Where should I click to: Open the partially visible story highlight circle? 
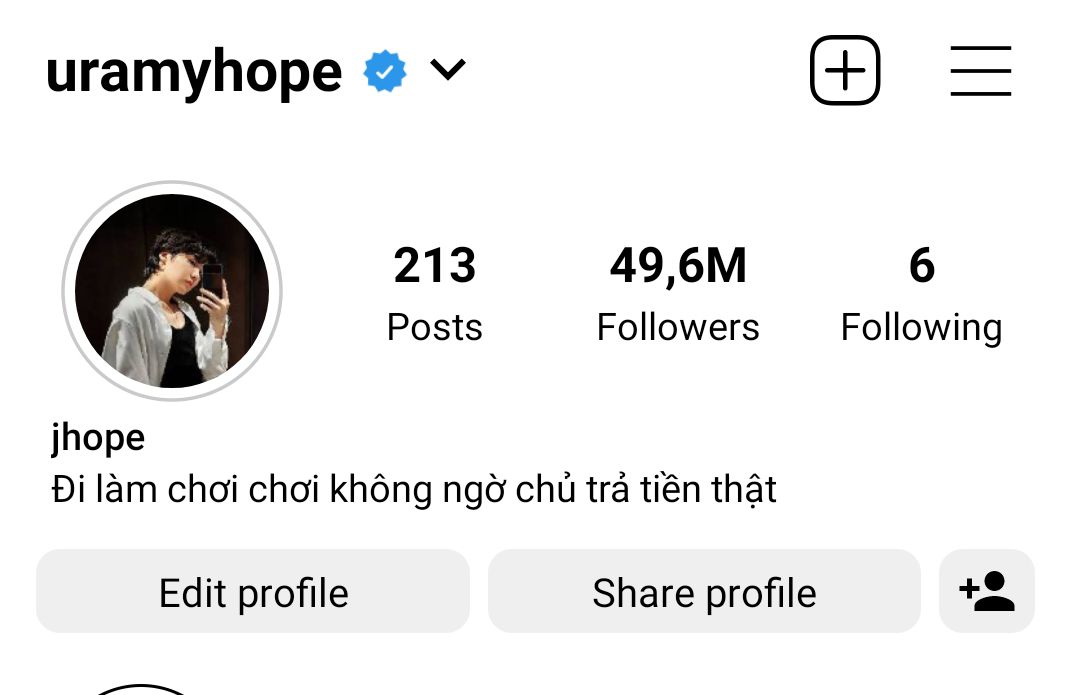141,689
